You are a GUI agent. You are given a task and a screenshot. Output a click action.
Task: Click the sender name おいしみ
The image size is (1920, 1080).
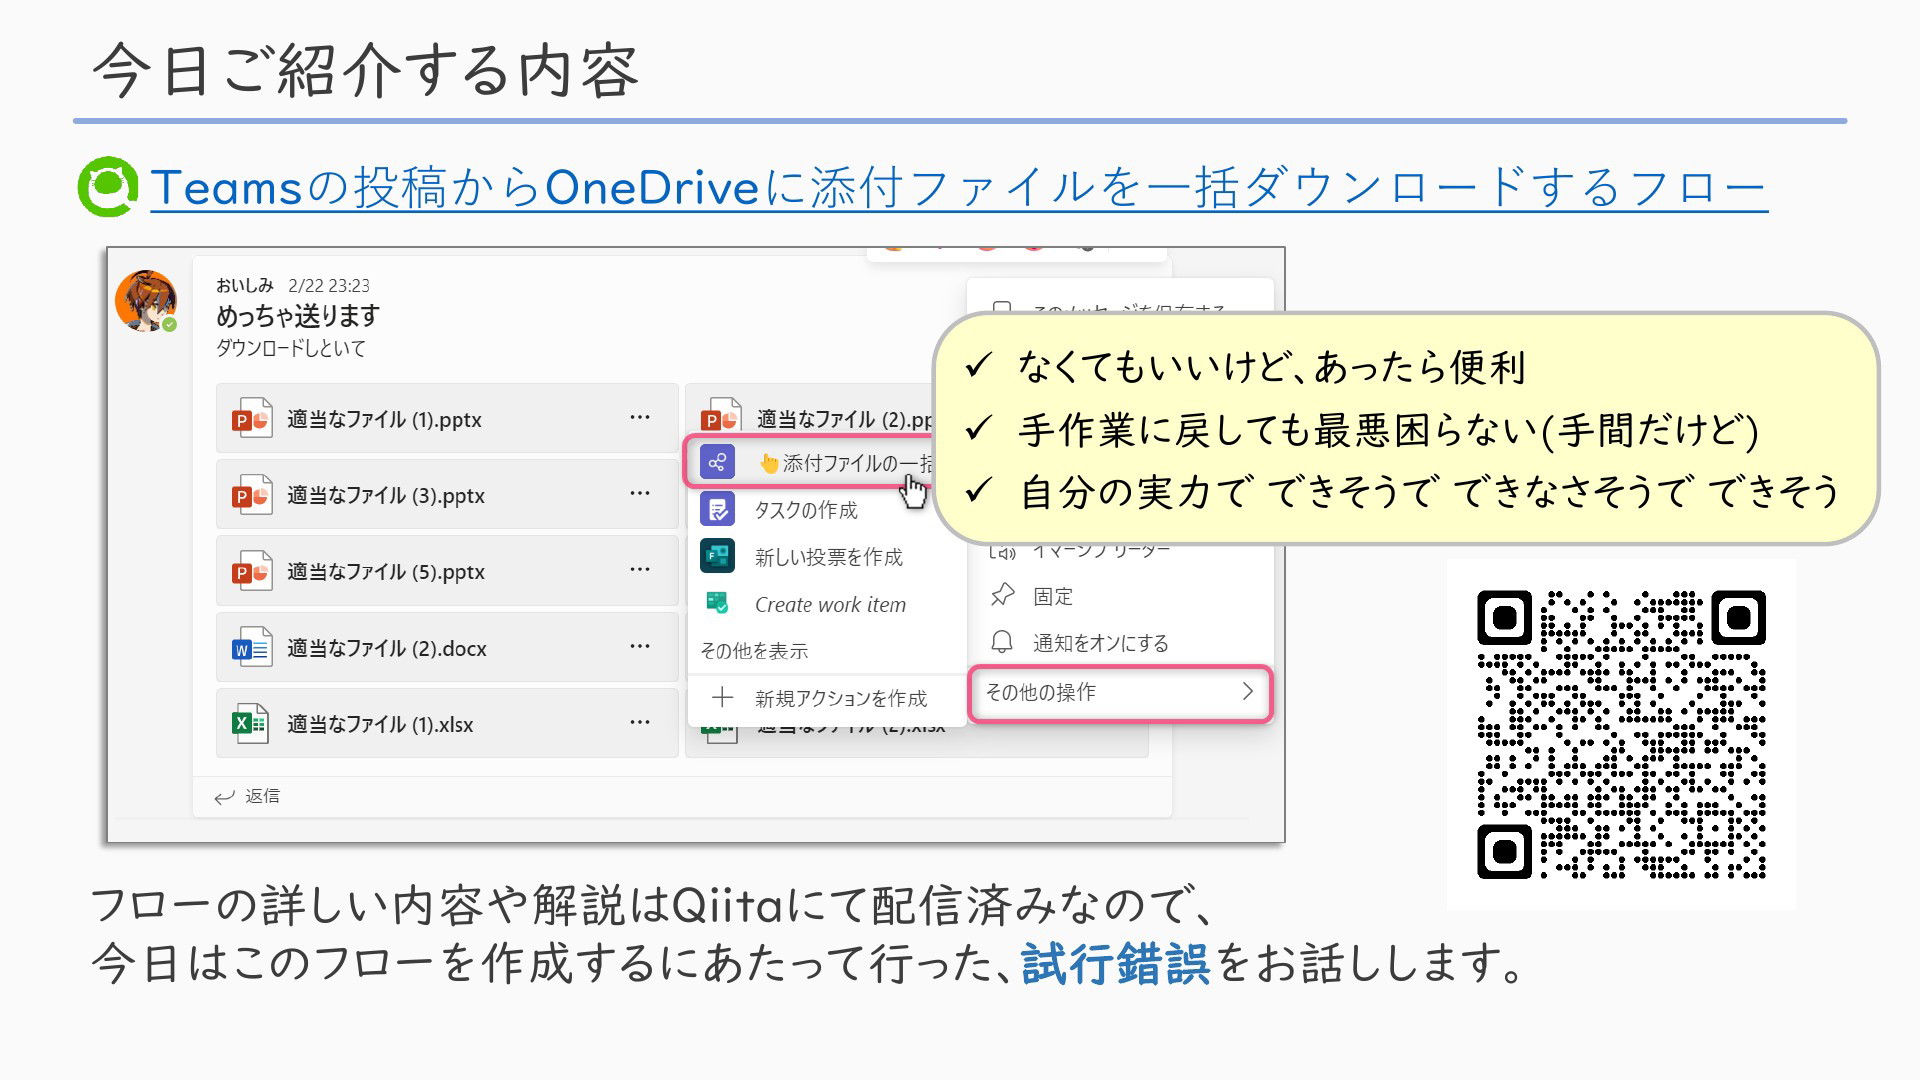(x=244, y=285)
